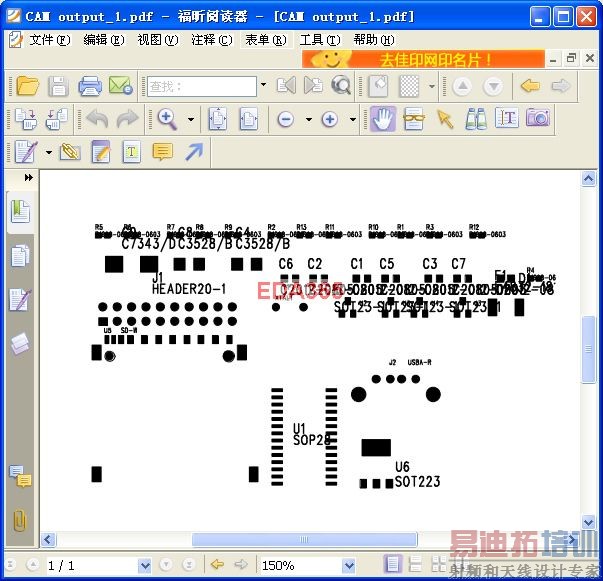Open the attachments panel in sidebar

(x=20, y=521)
